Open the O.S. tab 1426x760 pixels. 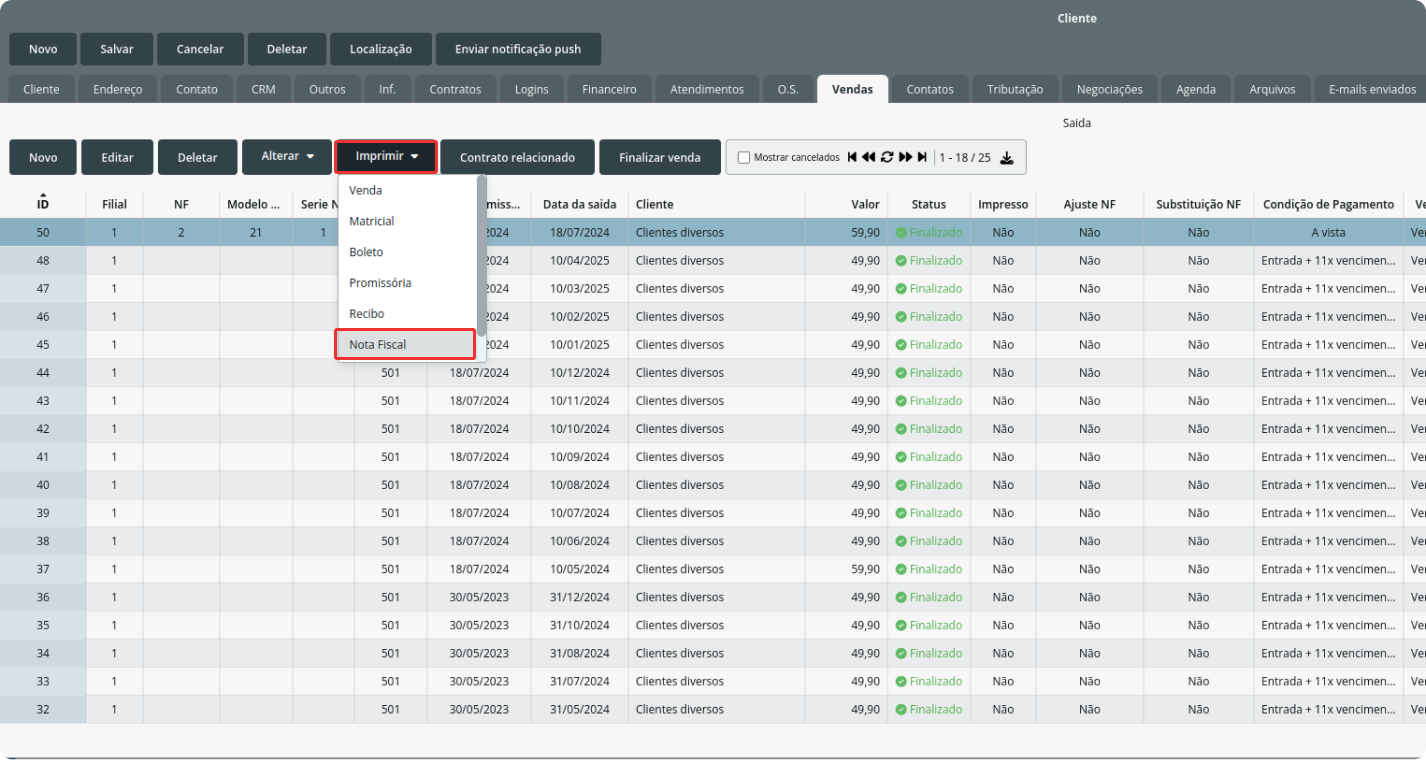(x=788, y=89)
